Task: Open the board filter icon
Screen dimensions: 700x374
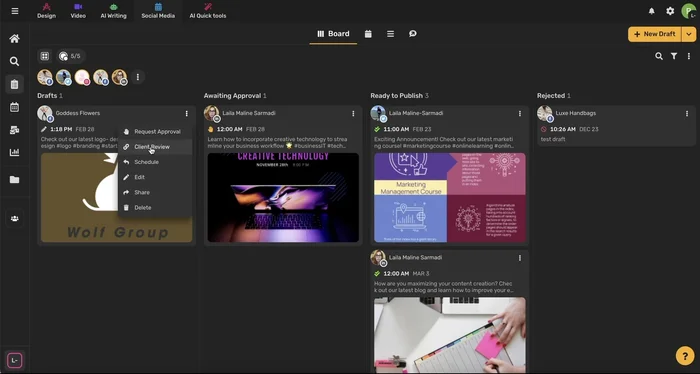Action: pos(674,56)
